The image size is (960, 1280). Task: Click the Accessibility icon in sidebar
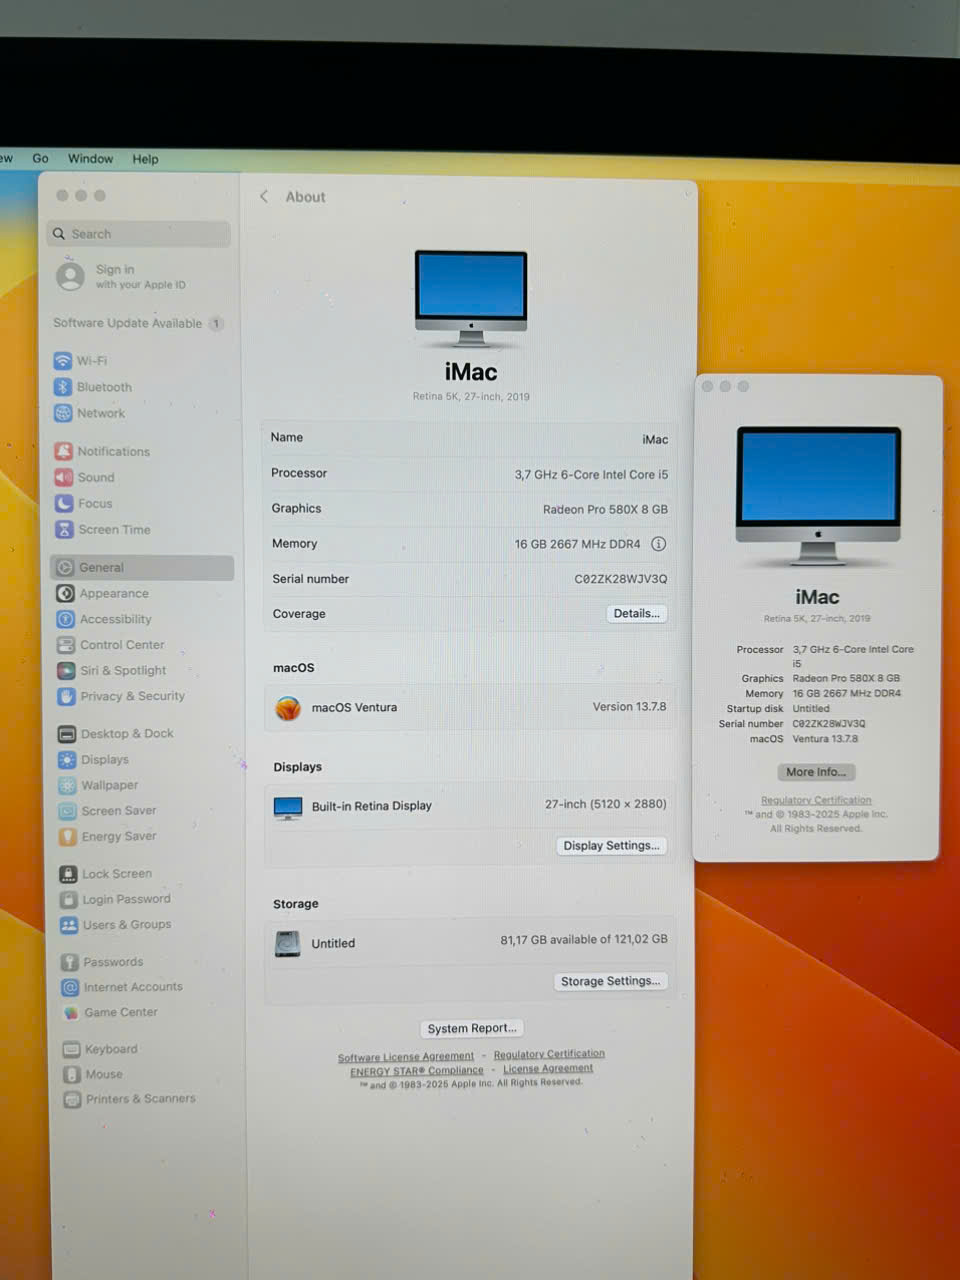(66, 619)
